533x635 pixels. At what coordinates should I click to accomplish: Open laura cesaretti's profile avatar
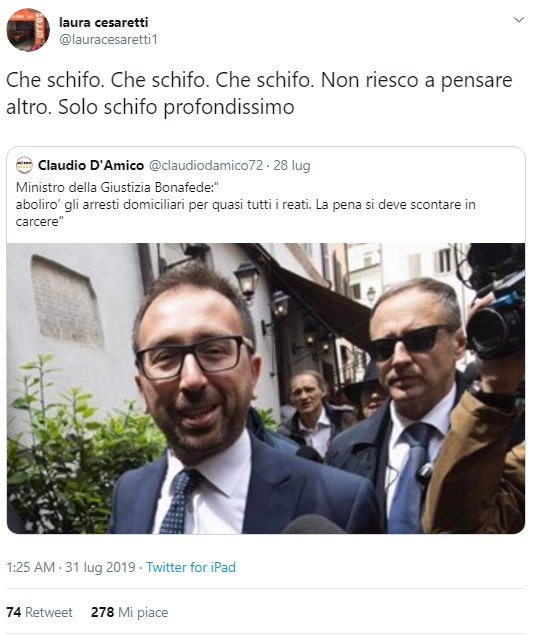(x=28, y=30)
